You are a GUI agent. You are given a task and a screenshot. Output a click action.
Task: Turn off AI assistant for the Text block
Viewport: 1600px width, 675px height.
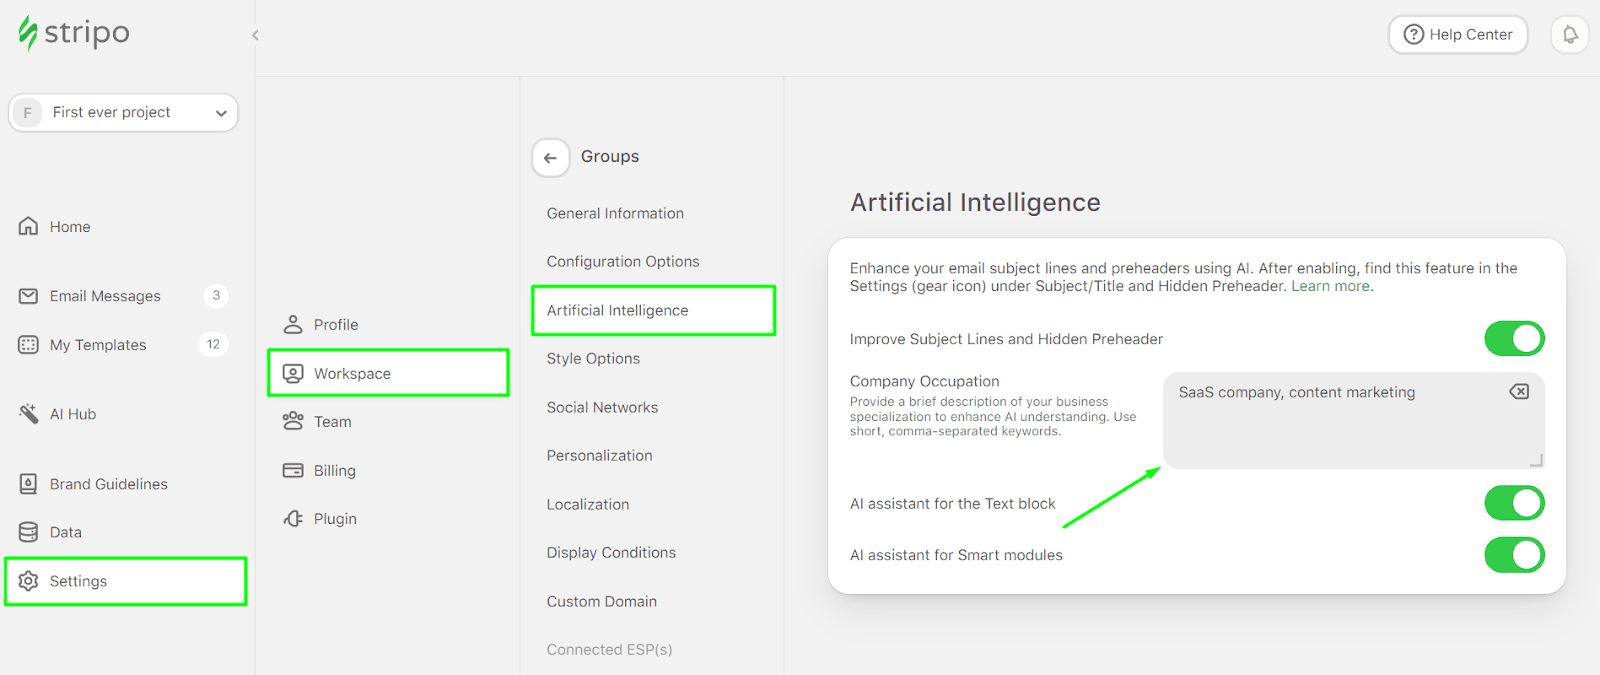tap(1513, 503)
